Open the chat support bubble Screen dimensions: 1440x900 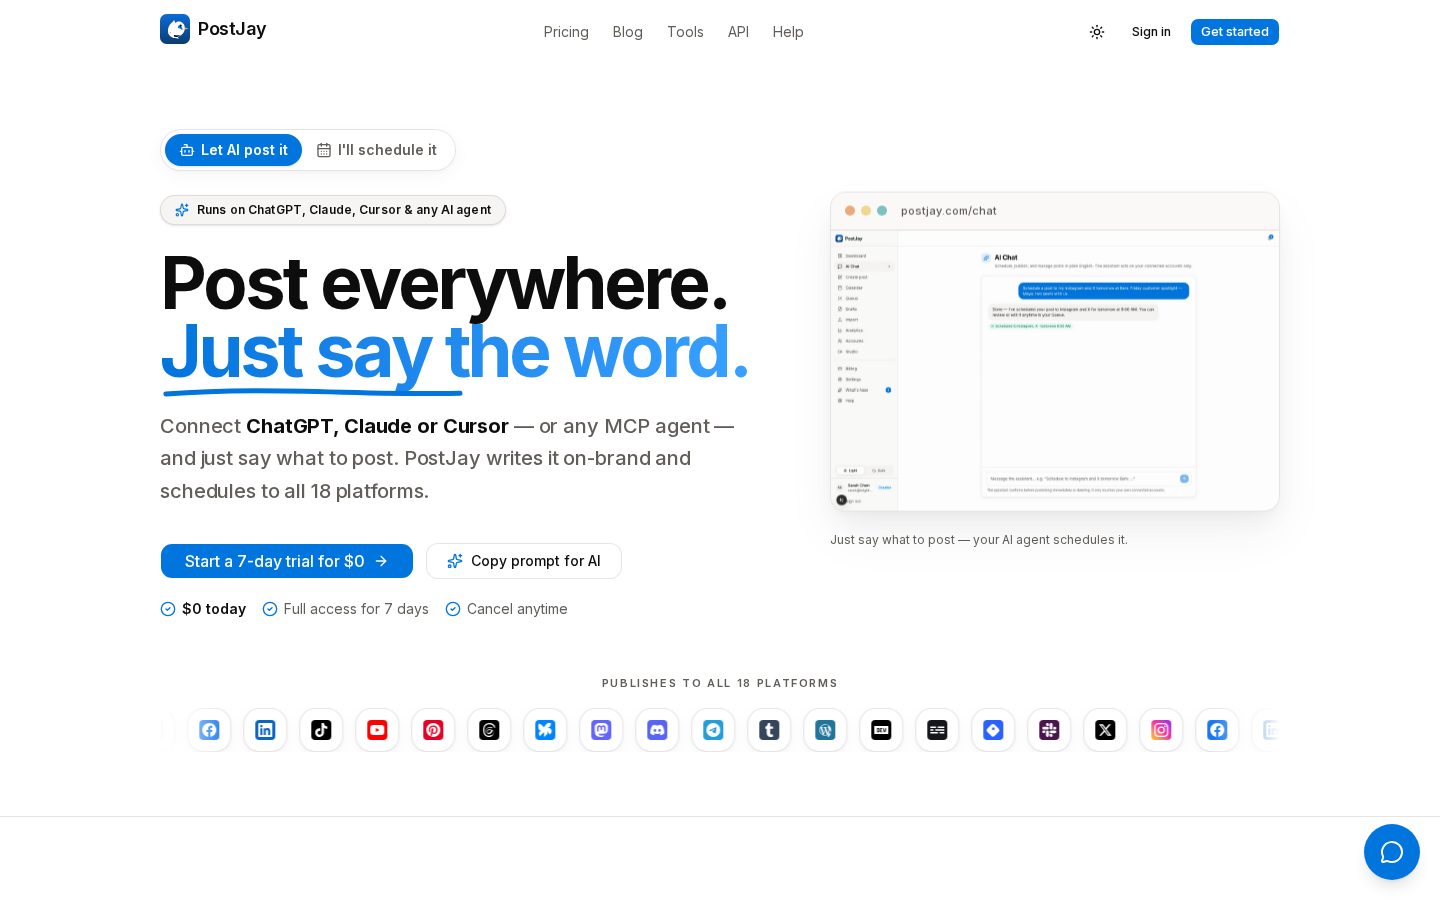1392,852
